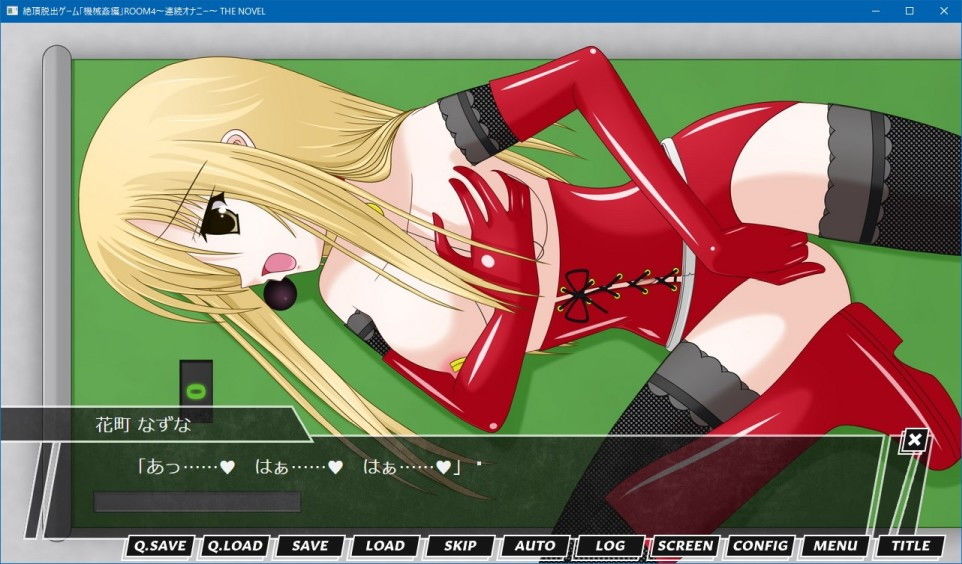Maximize the game window

coord(910,10)
